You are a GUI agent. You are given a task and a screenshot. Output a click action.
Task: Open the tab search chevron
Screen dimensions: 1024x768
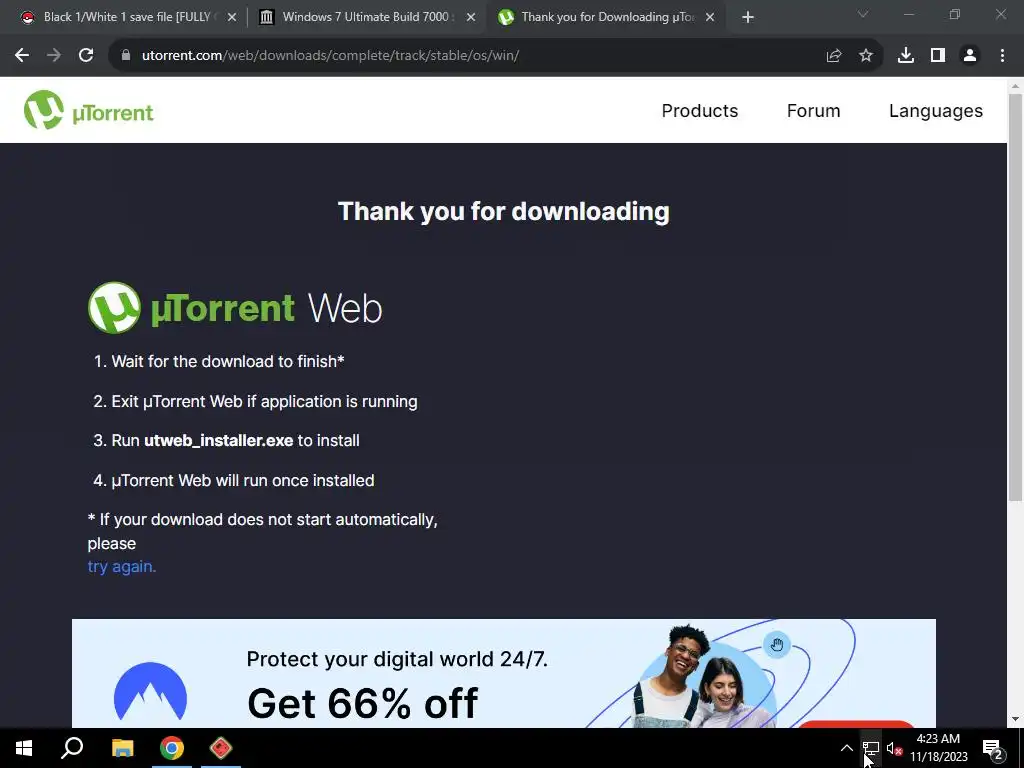pos(863,14)
